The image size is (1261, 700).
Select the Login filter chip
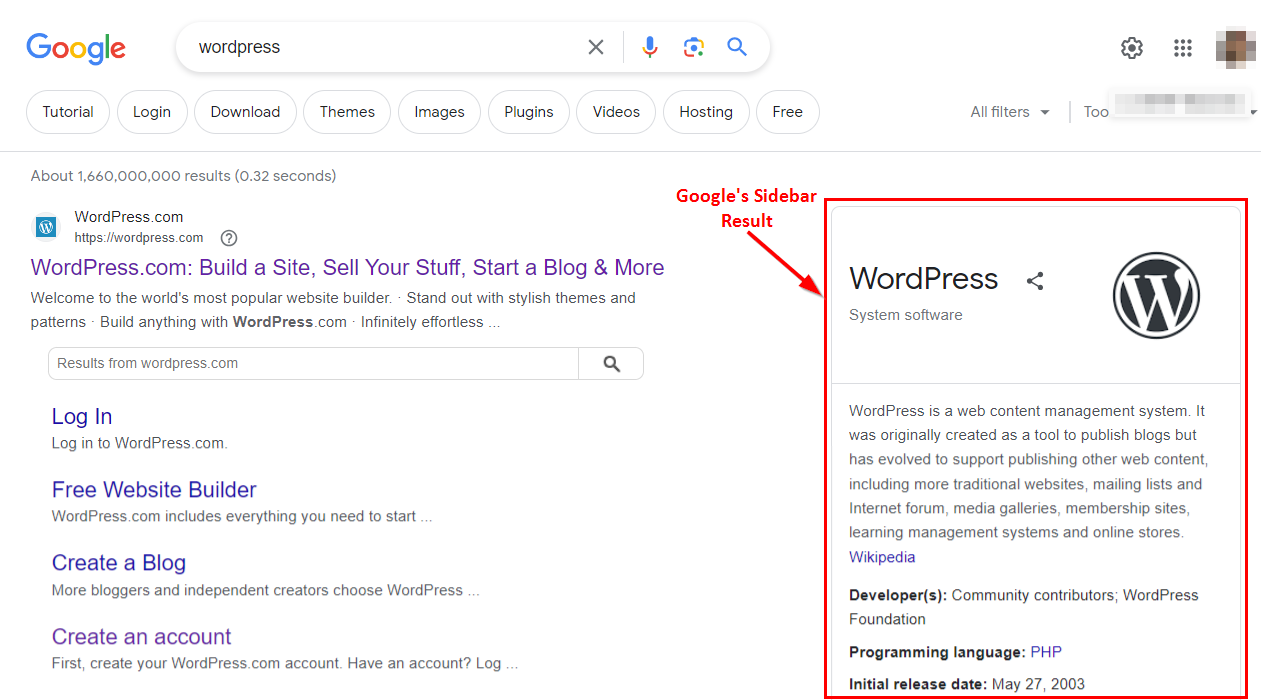(152, 112)
